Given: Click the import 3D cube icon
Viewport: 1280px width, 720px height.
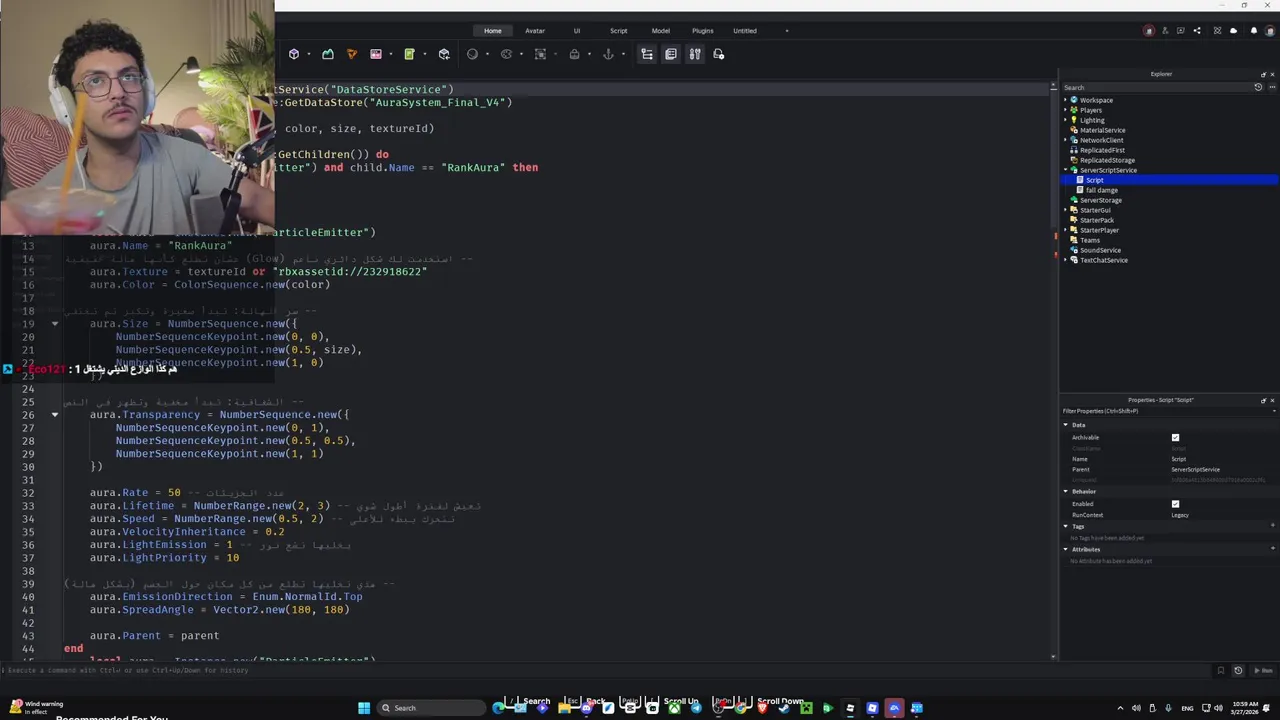Looking at the screenshot, I should [444, 54].
